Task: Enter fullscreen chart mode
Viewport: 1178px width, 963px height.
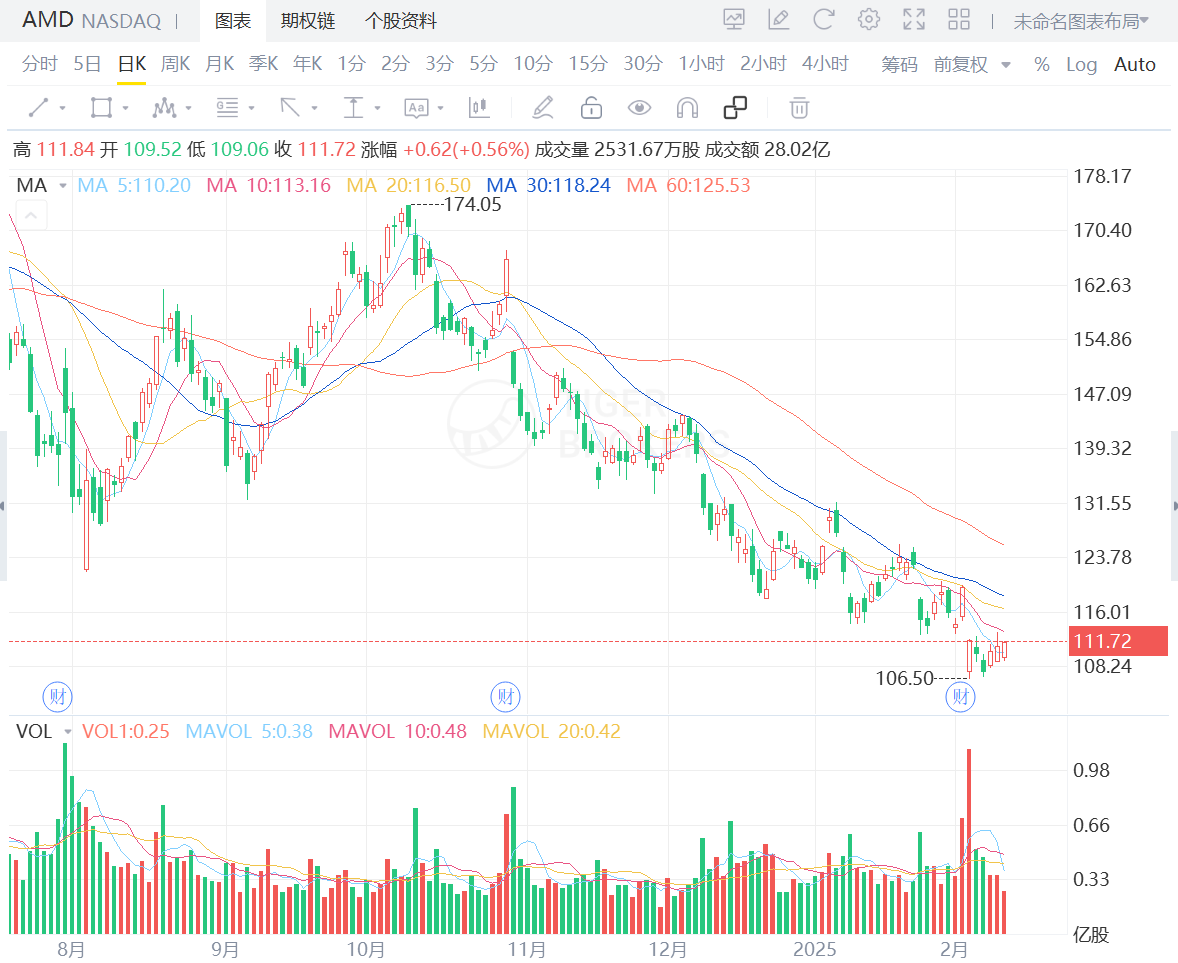Action: point(914,20)
